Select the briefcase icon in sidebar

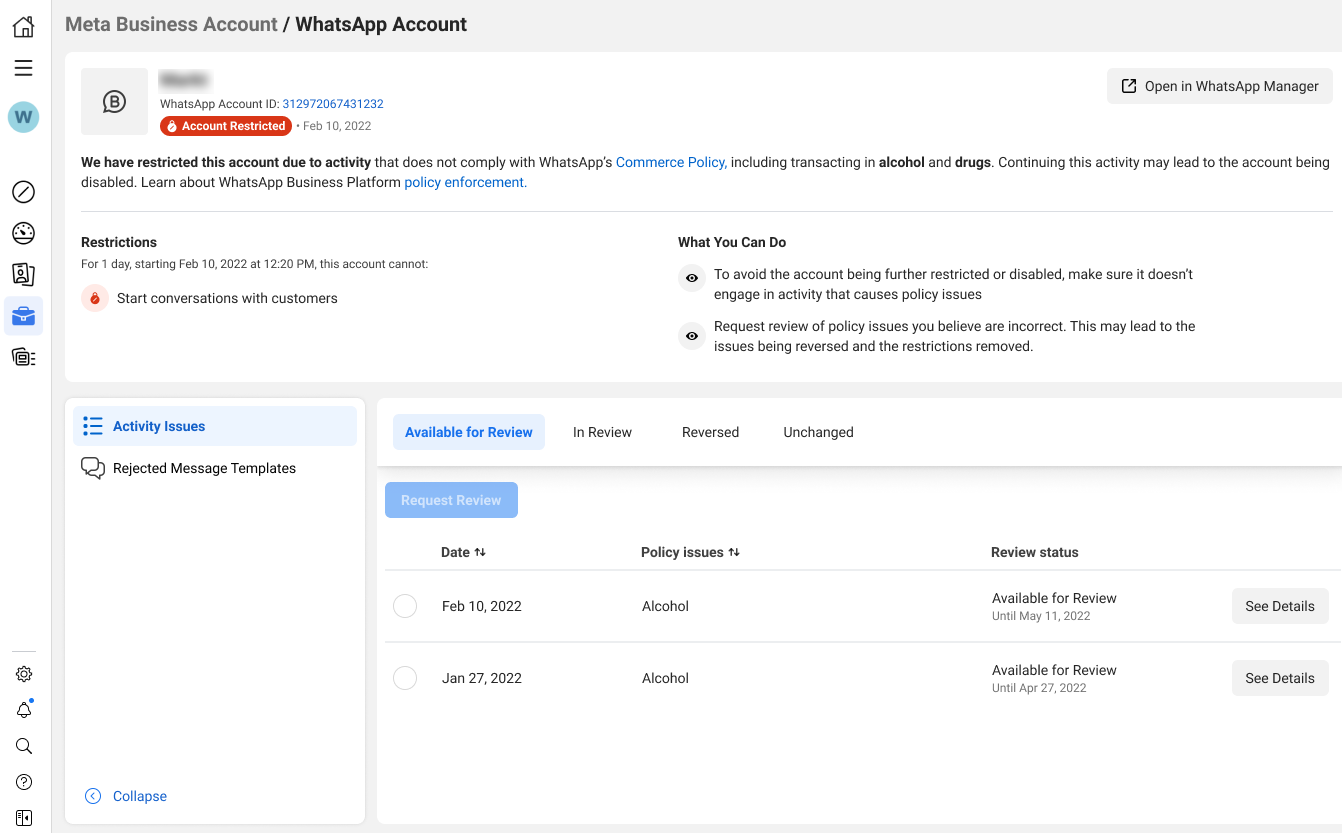tap(24, 316)
